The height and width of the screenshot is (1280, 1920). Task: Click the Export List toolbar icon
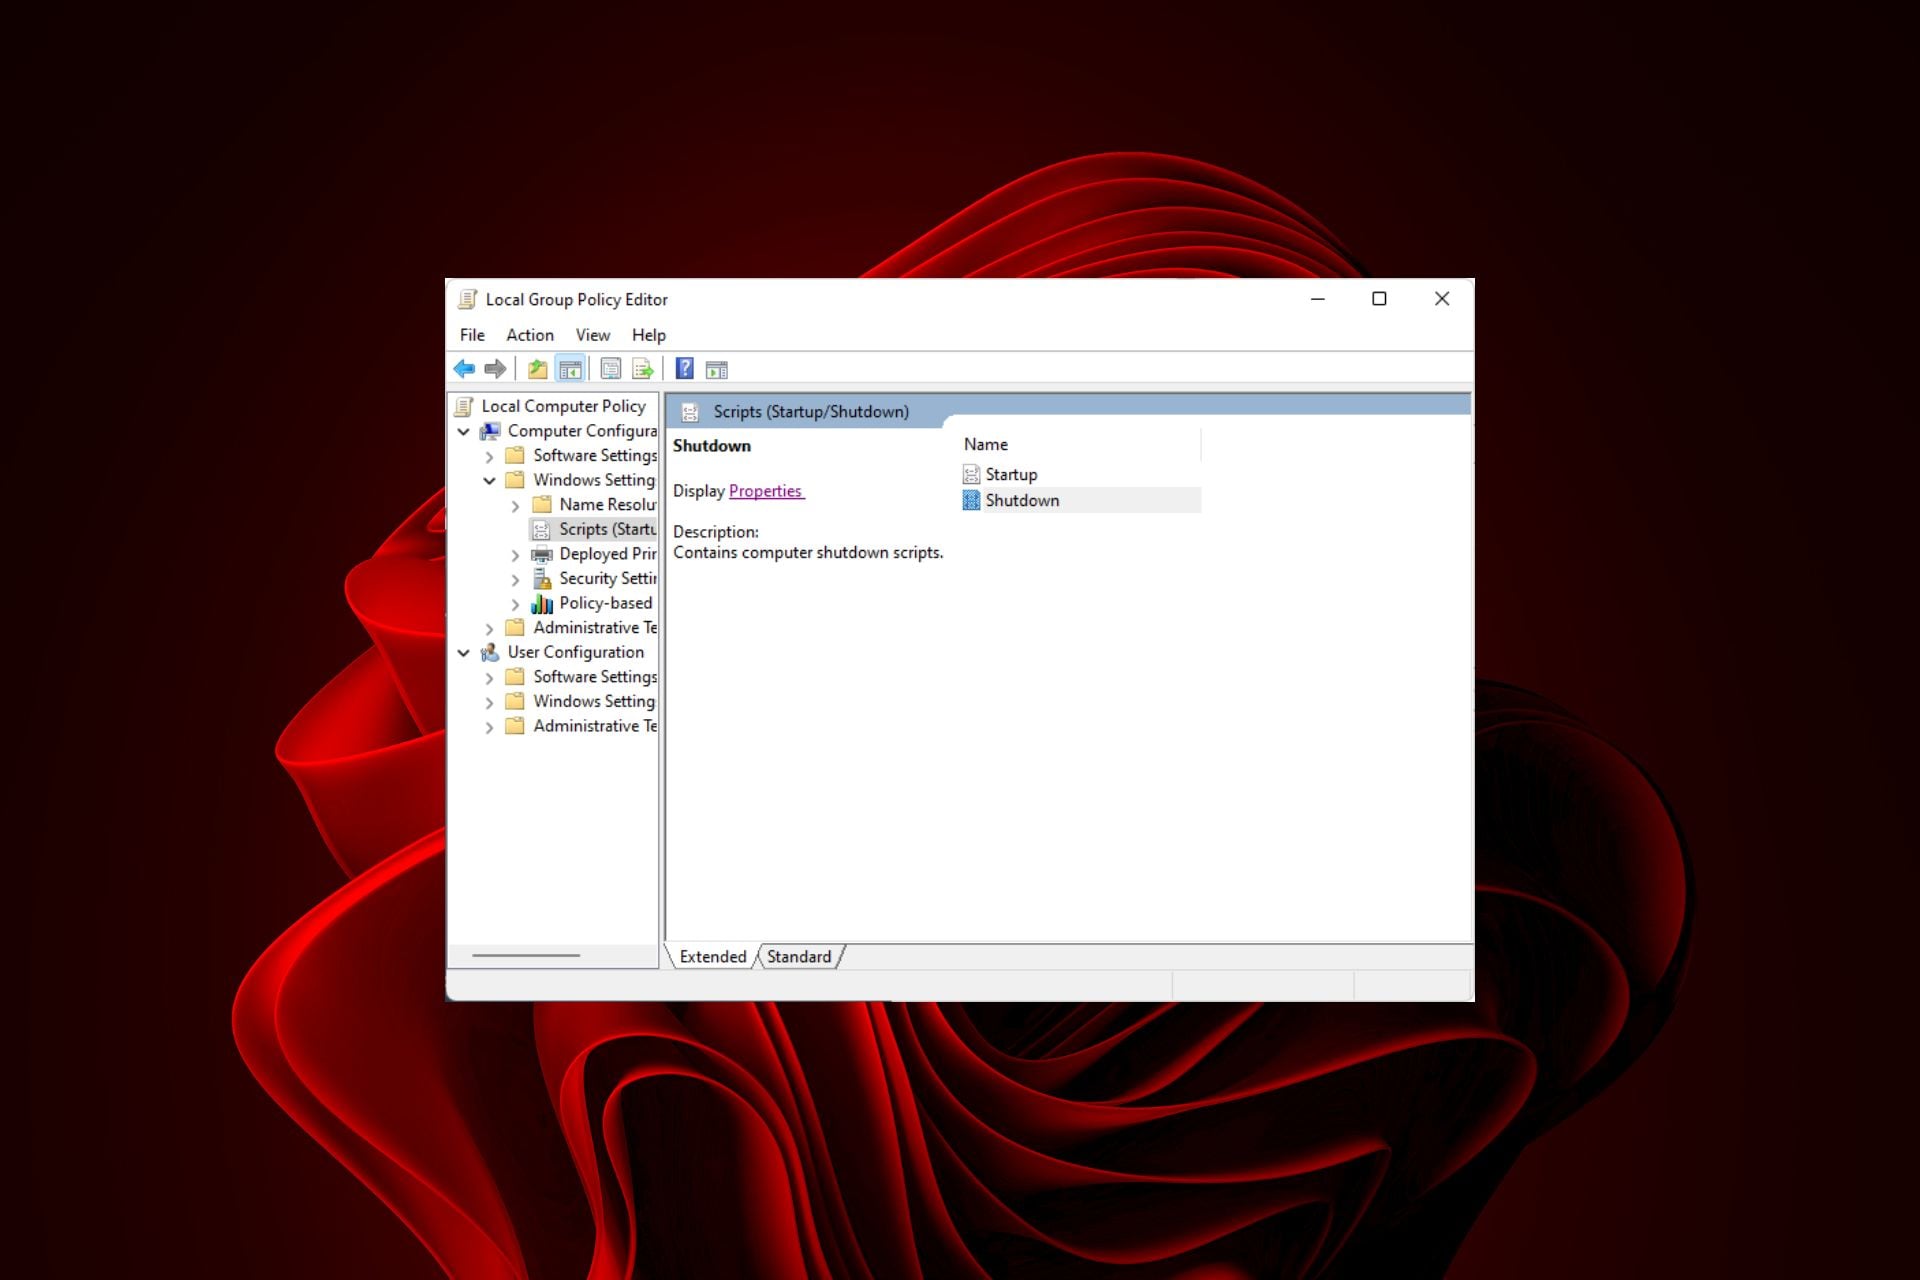(642, 369)
